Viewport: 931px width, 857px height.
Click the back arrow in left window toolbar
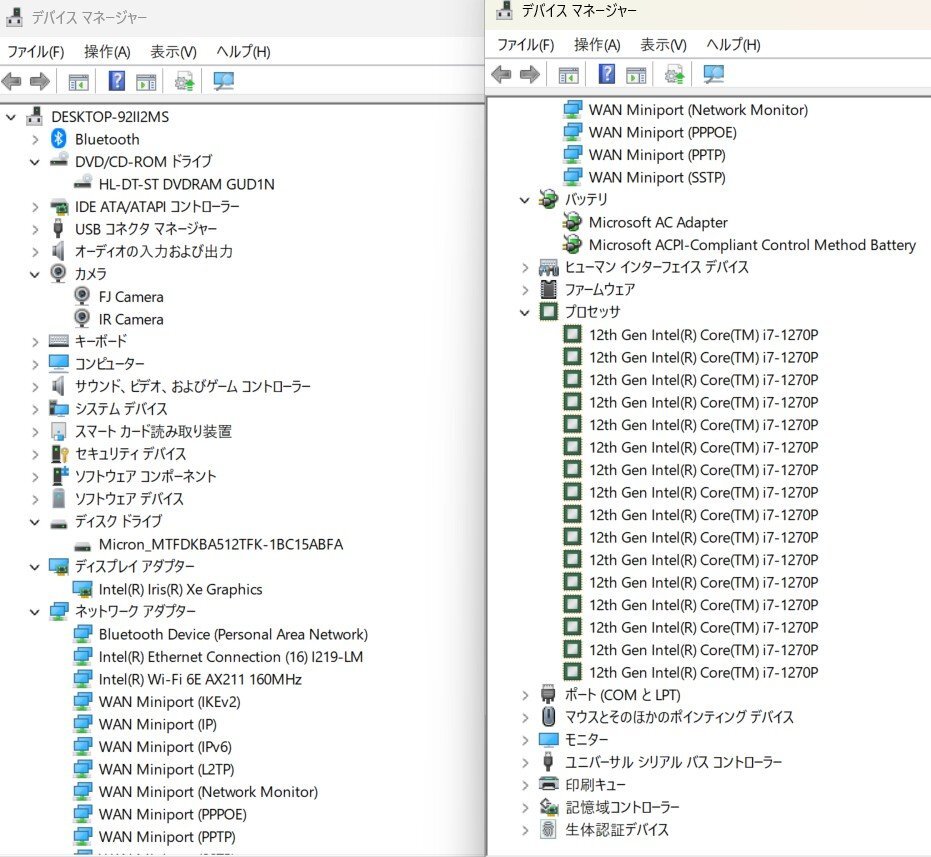pyautogui.click(x=12, y=82)
